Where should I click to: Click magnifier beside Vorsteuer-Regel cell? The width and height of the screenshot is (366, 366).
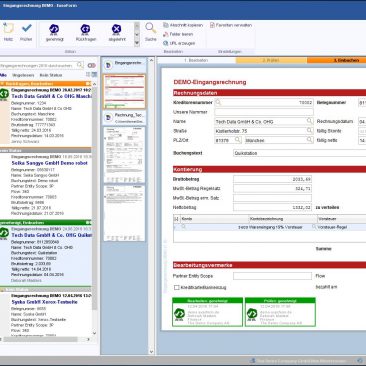pyautogui.click(x=314, y=227)
